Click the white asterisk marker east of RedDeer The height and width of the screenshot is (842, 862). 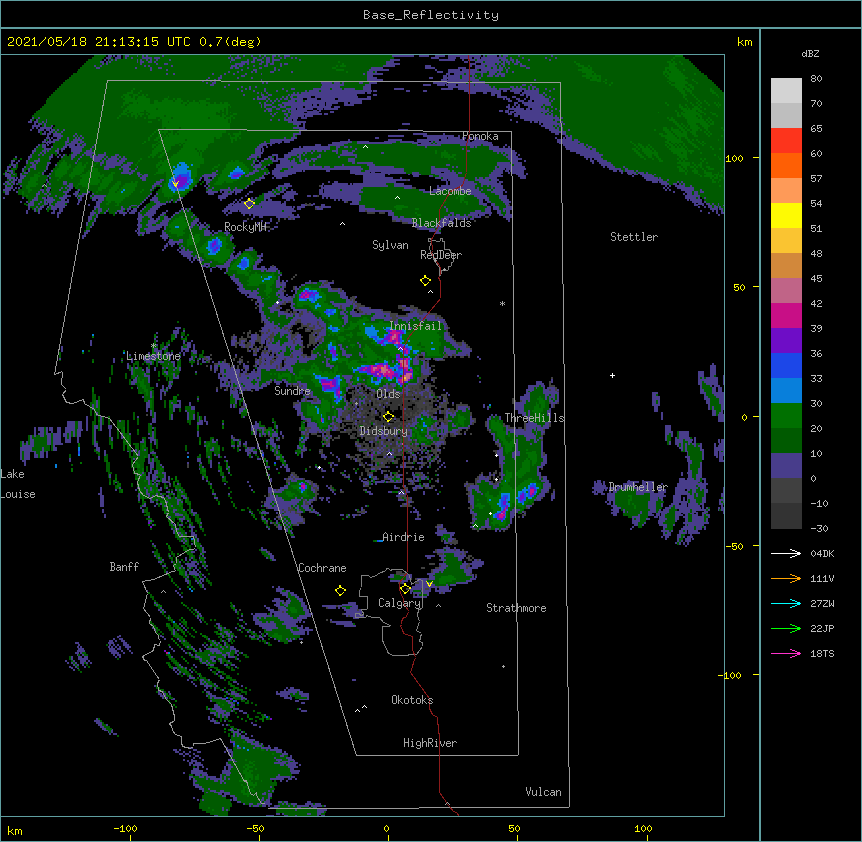pyautogui.click(x=502, y=304)
